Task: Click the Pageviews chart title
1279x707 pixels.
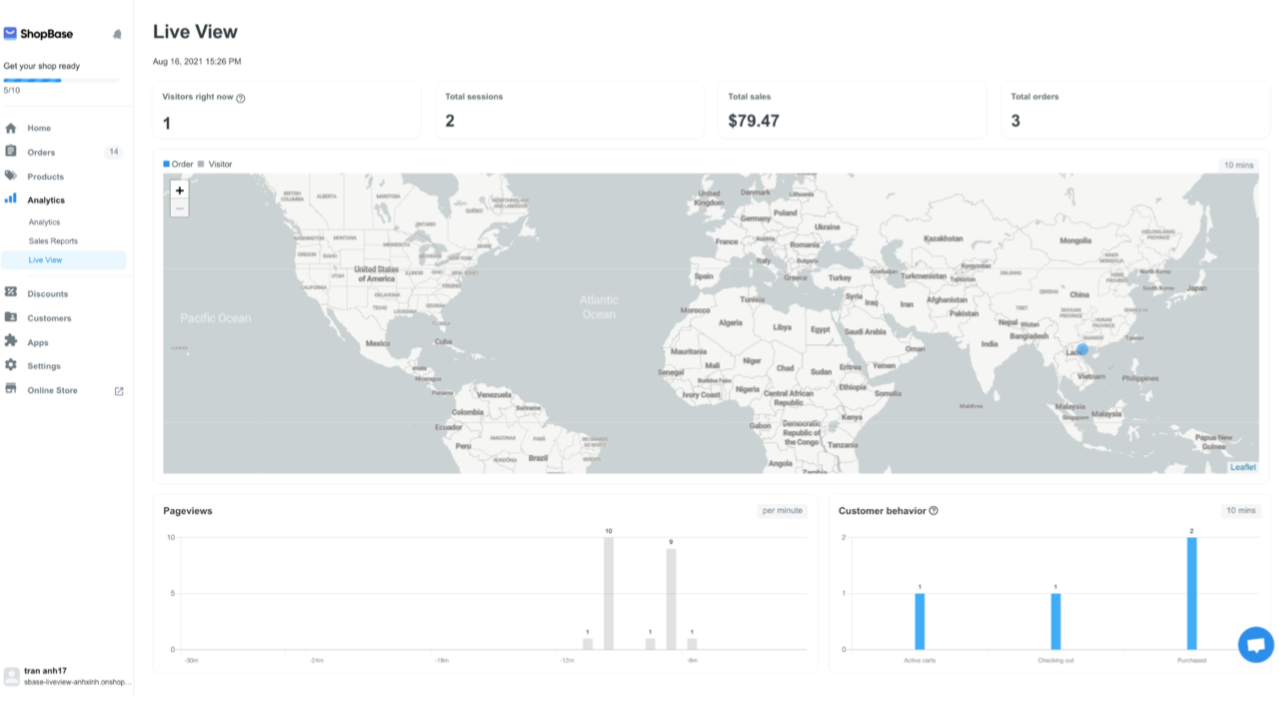Action: 188,510
